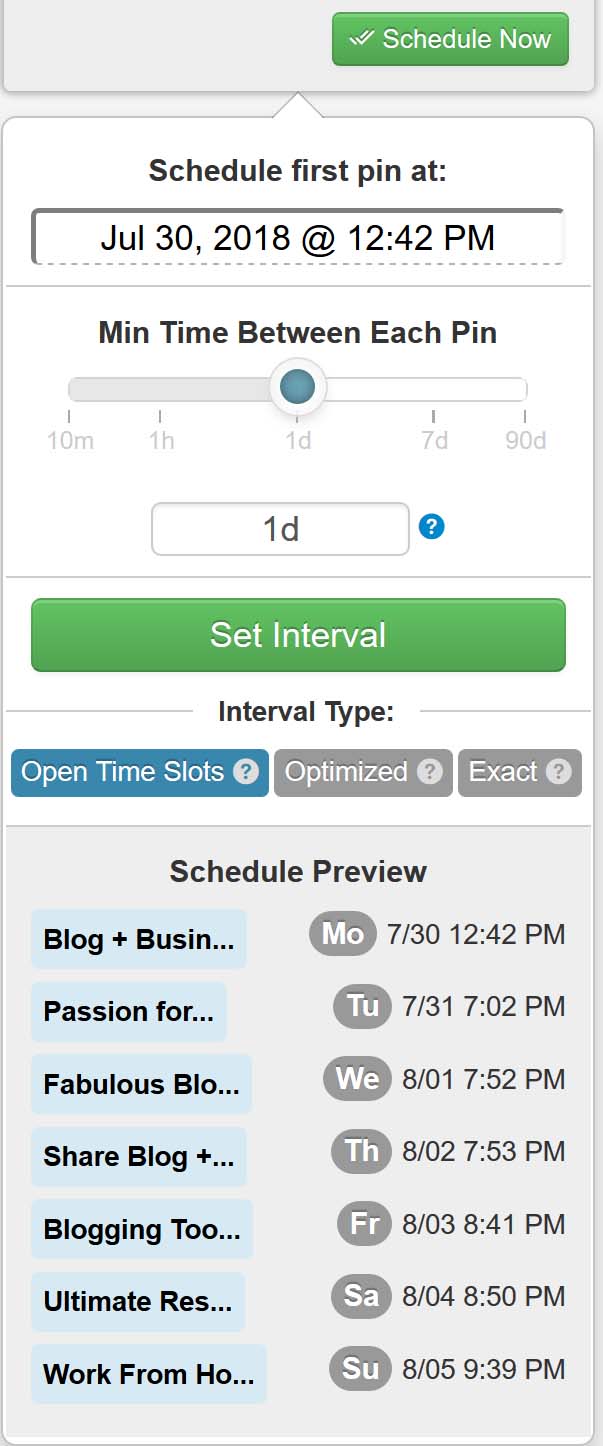
Task: Click the slider handle at 1d
Action: coord(298,387)
